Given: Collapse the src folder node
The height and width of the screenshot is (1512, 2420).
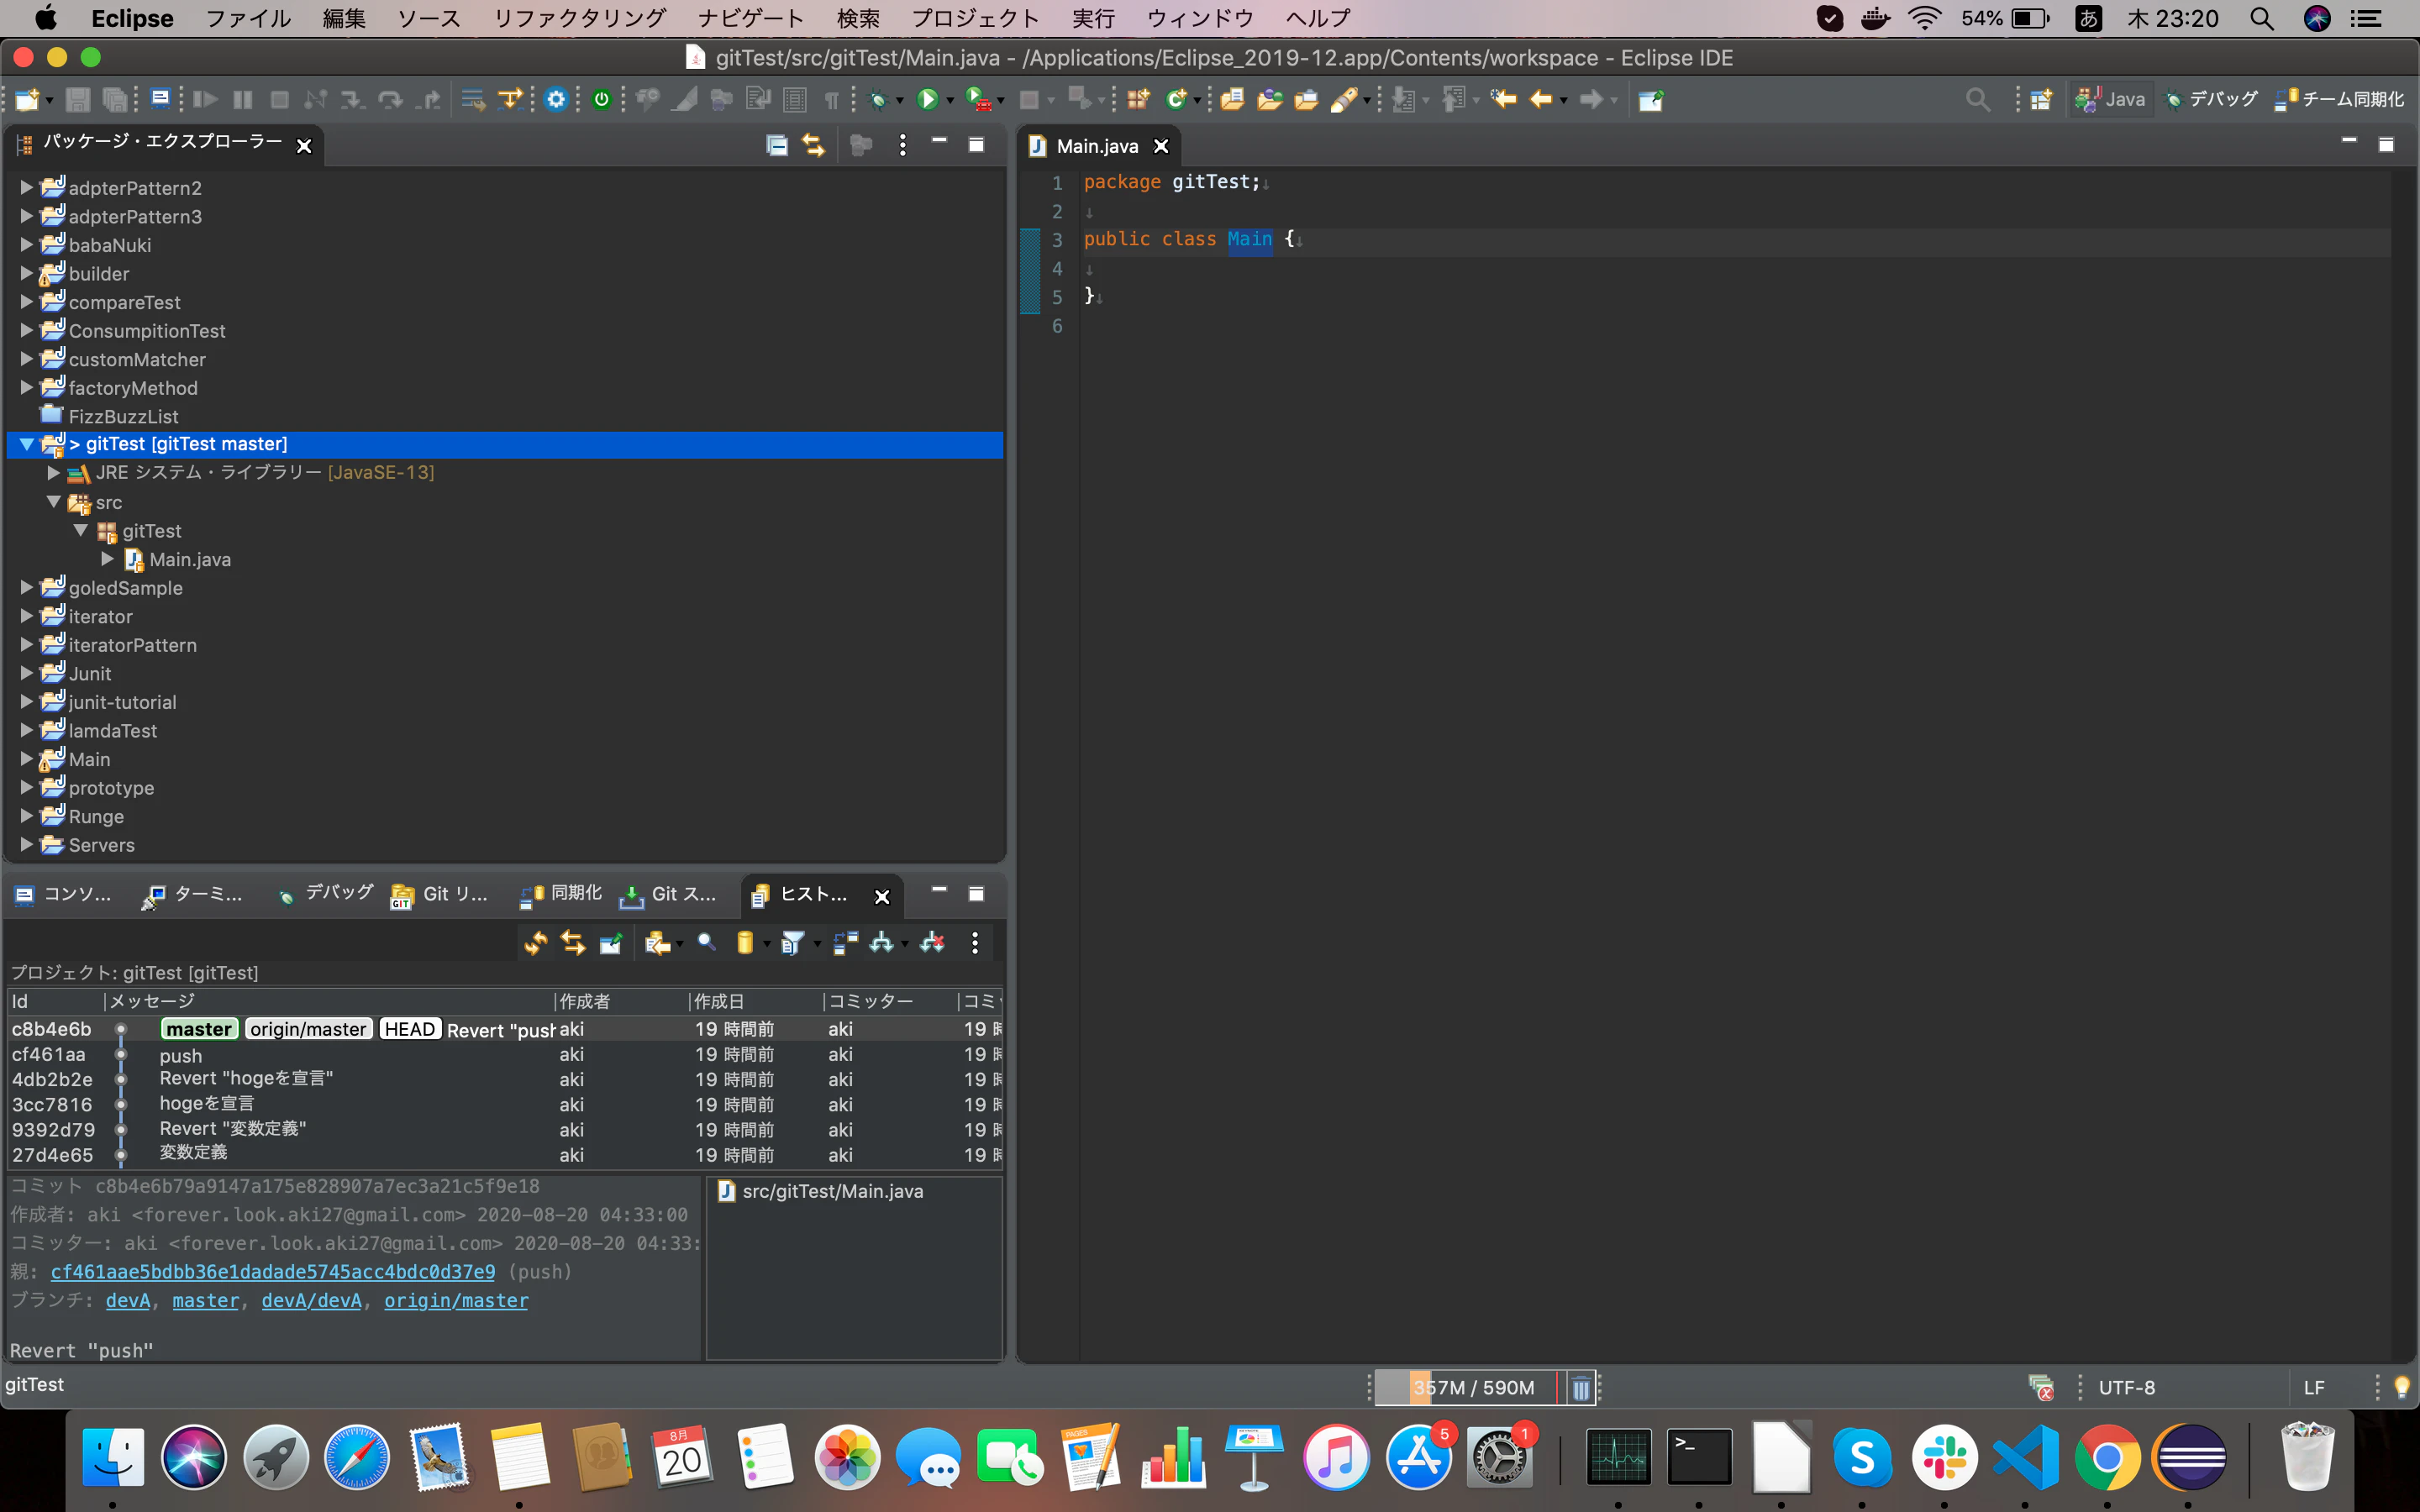Looking at the screenshot, I should tap(54, 502).
